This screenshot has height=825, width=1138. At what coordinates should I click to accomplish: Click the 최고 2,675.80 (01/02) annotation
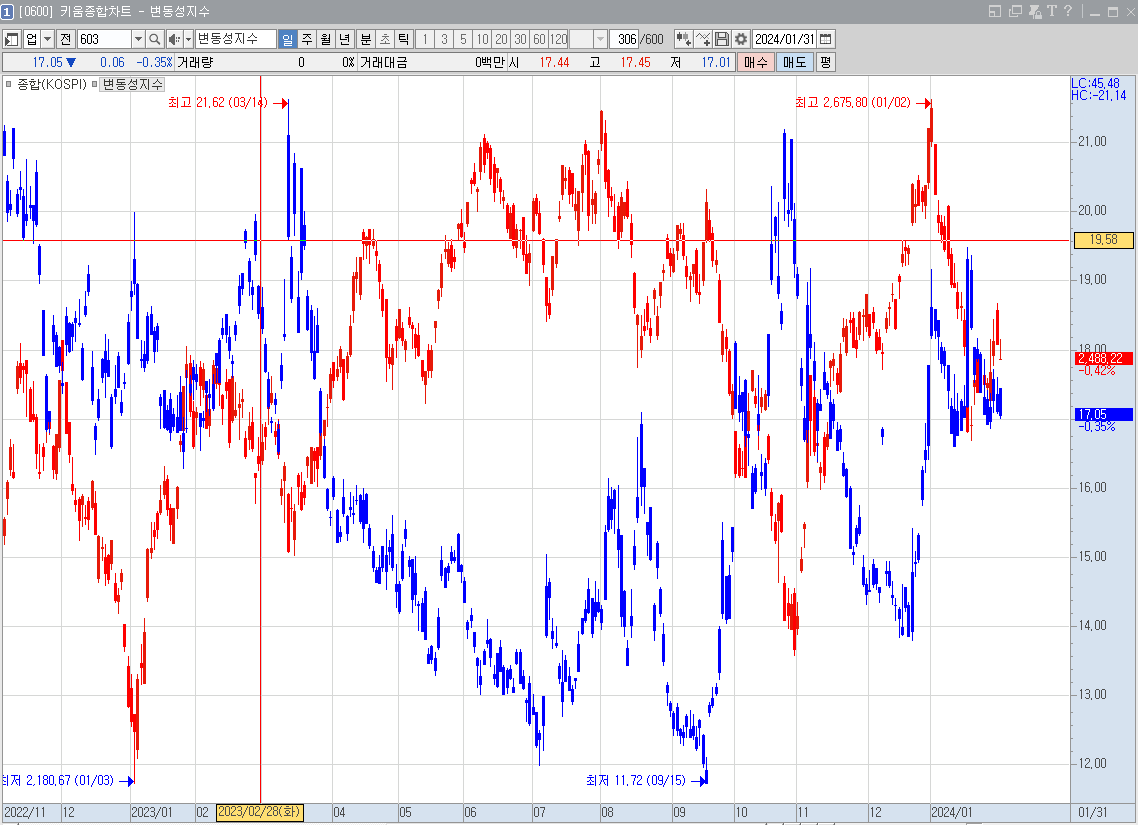click(x=853, y=103)
